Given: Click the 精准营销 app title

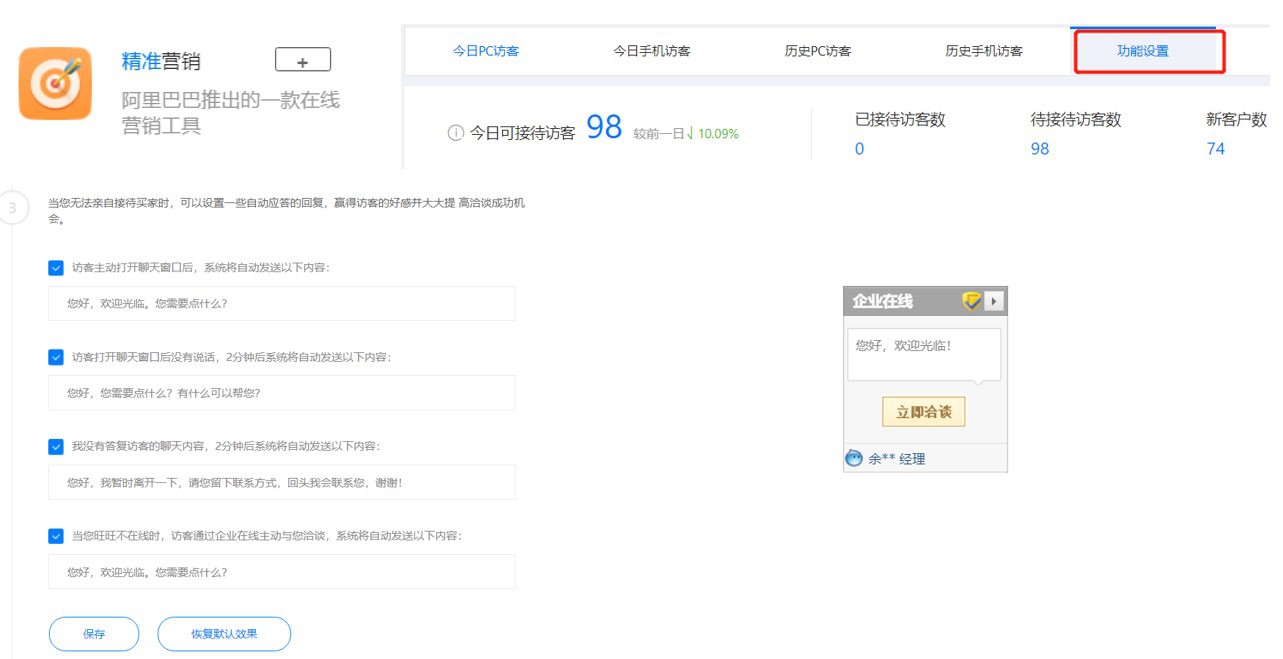Looking at the screenshot, I should coord(161,61).
